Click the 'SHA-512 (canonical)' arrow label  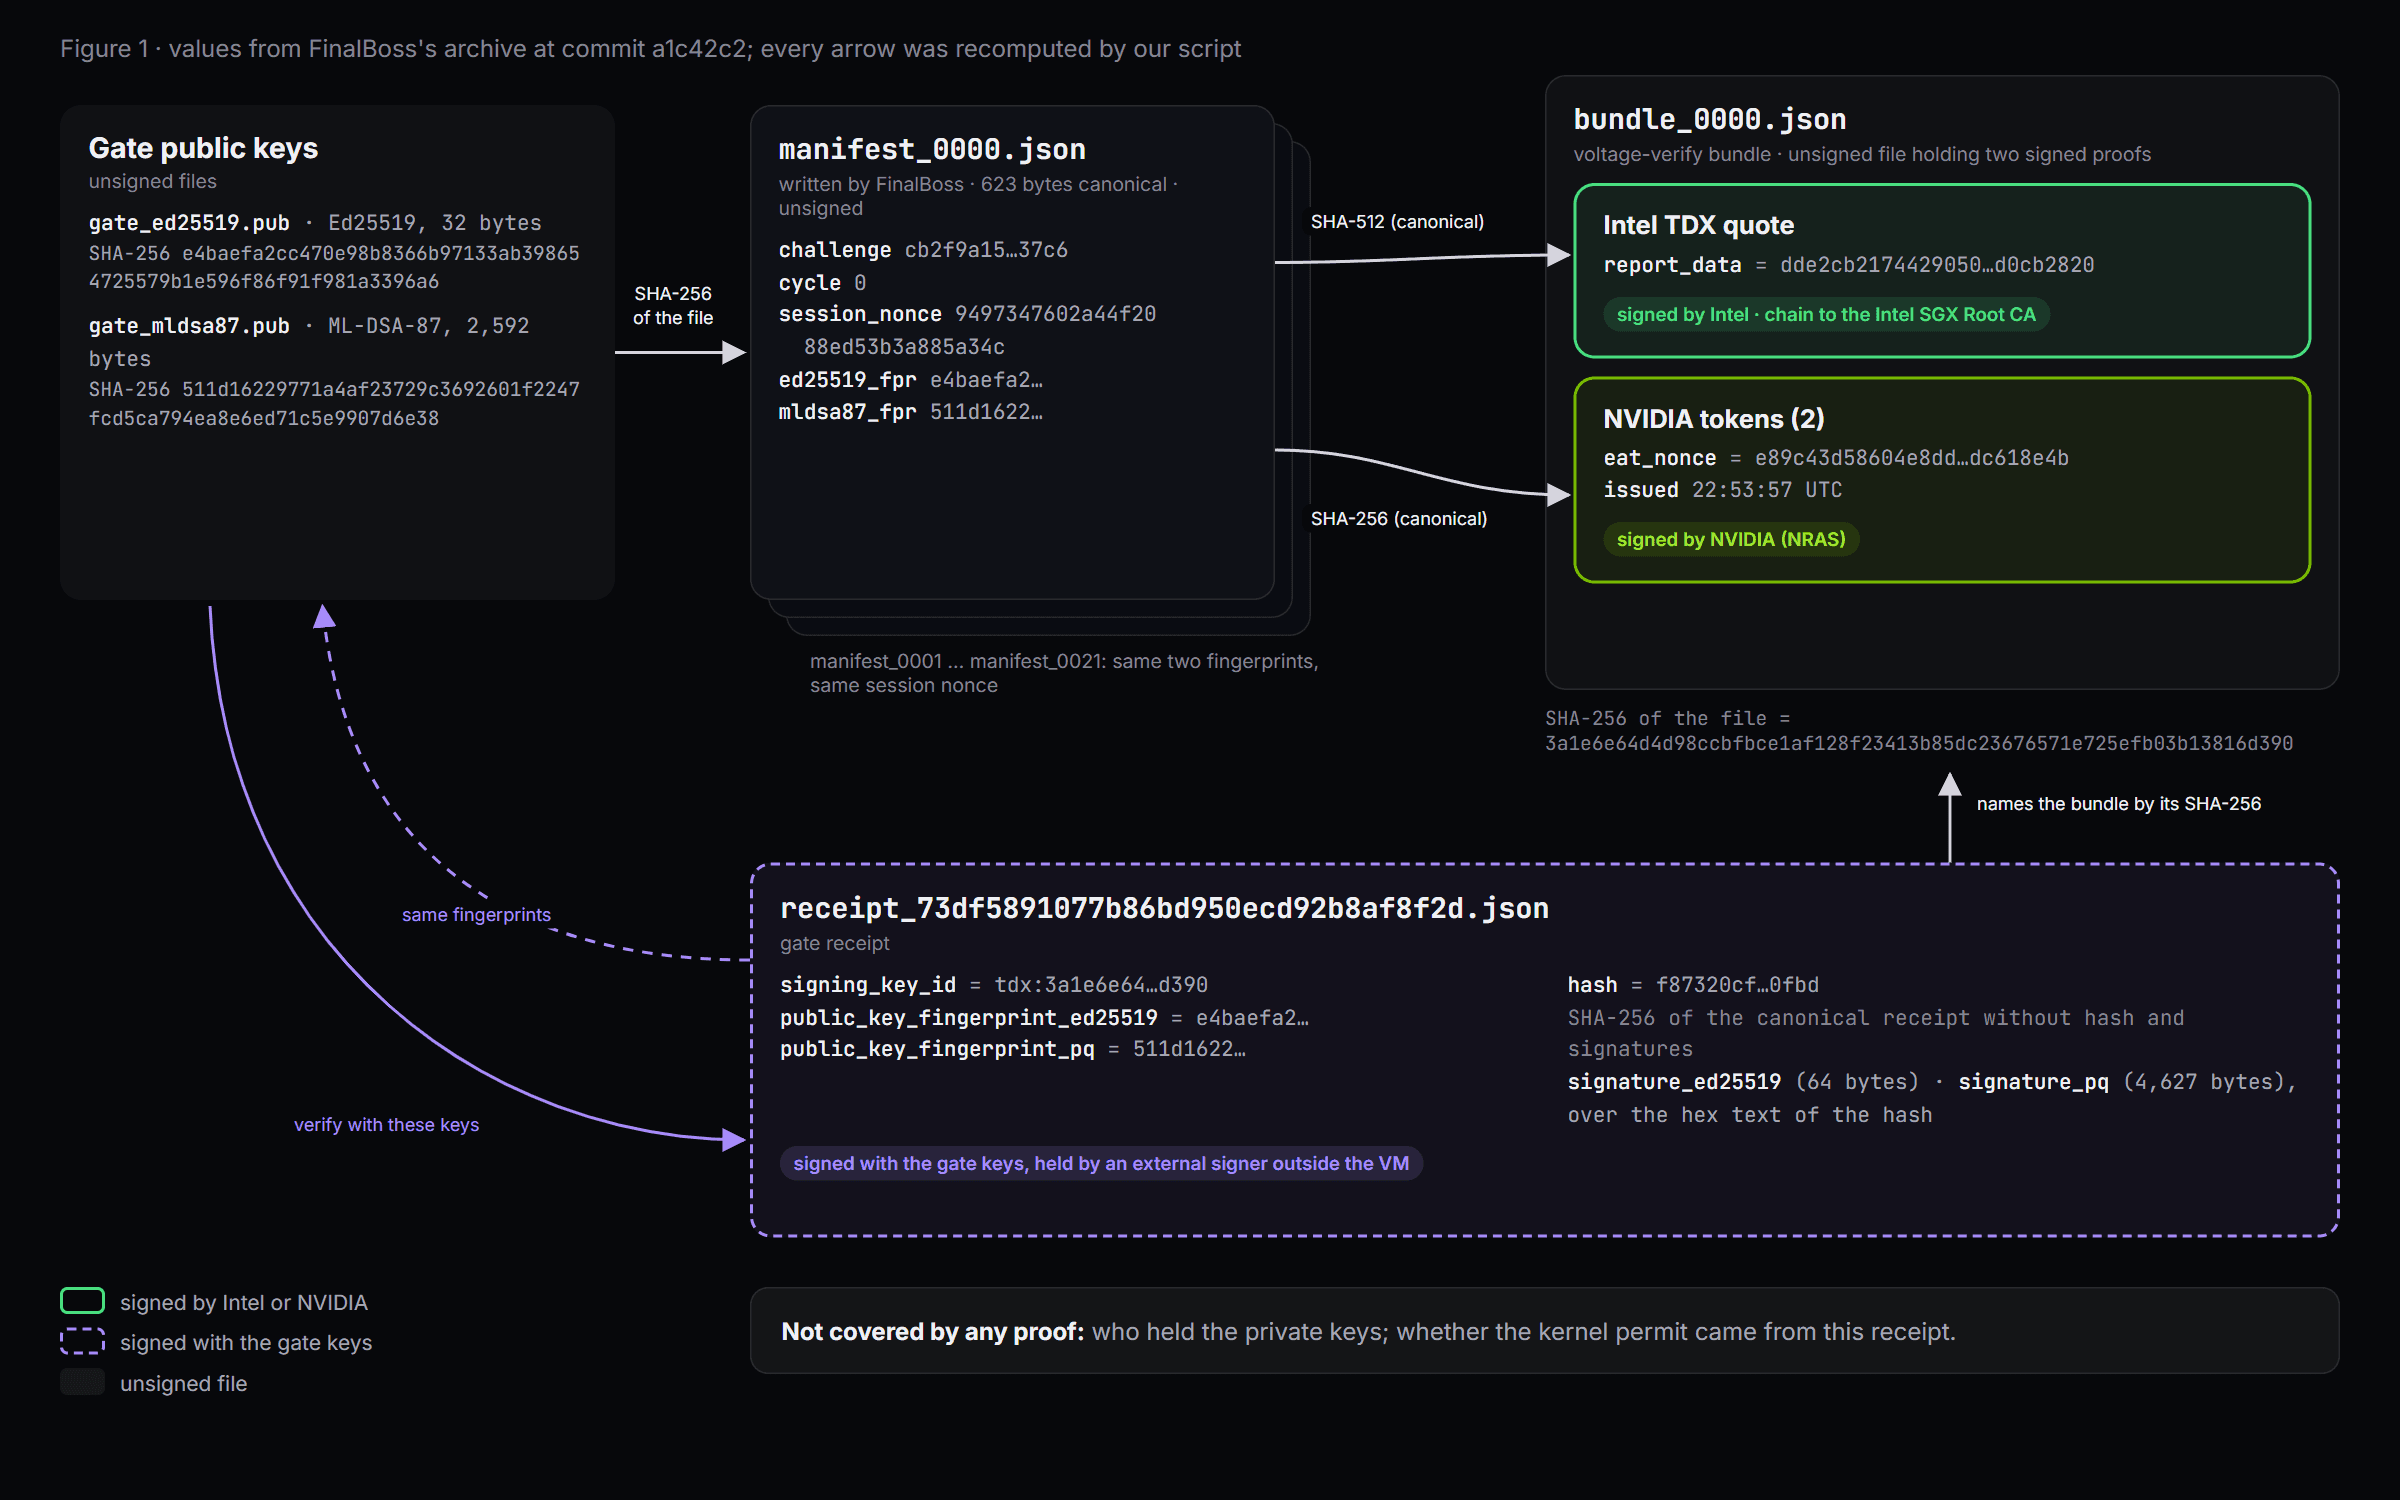click(1397, 221)
